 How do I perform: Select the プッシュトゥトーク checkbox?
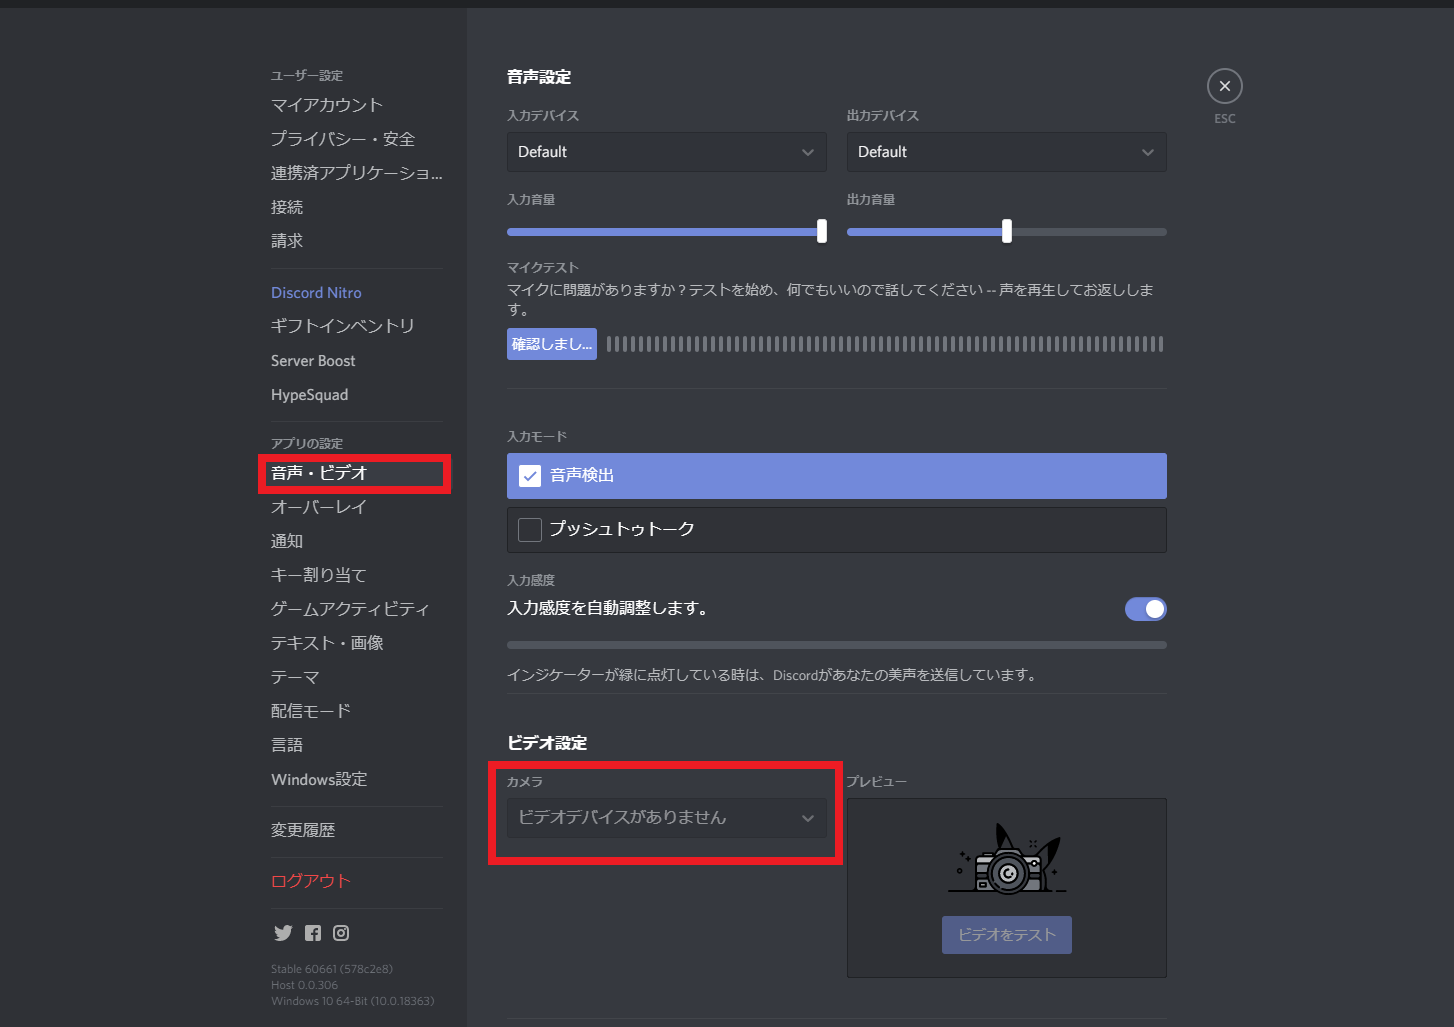tap(530, 529)
